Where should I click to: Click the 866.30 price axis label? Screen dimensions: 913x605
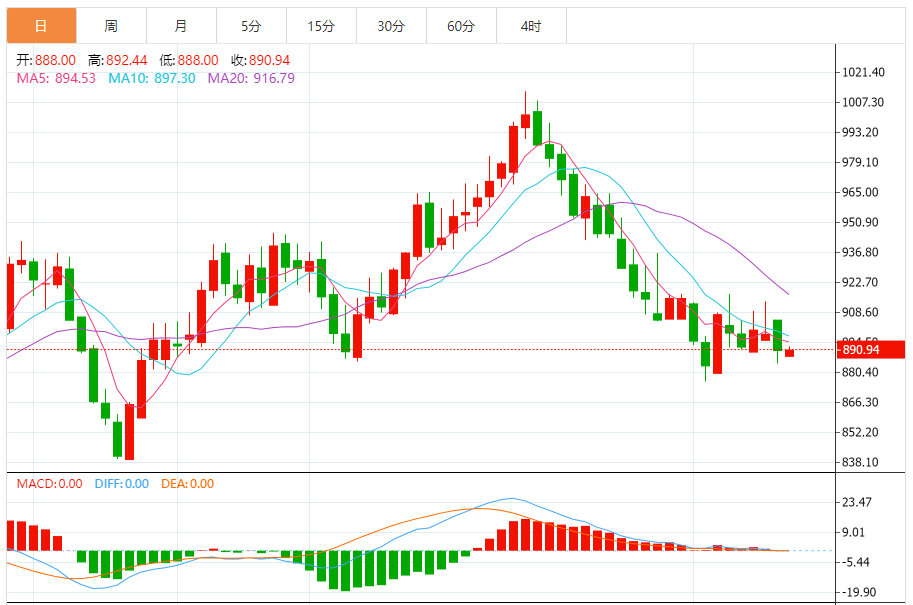pos(861,402)
